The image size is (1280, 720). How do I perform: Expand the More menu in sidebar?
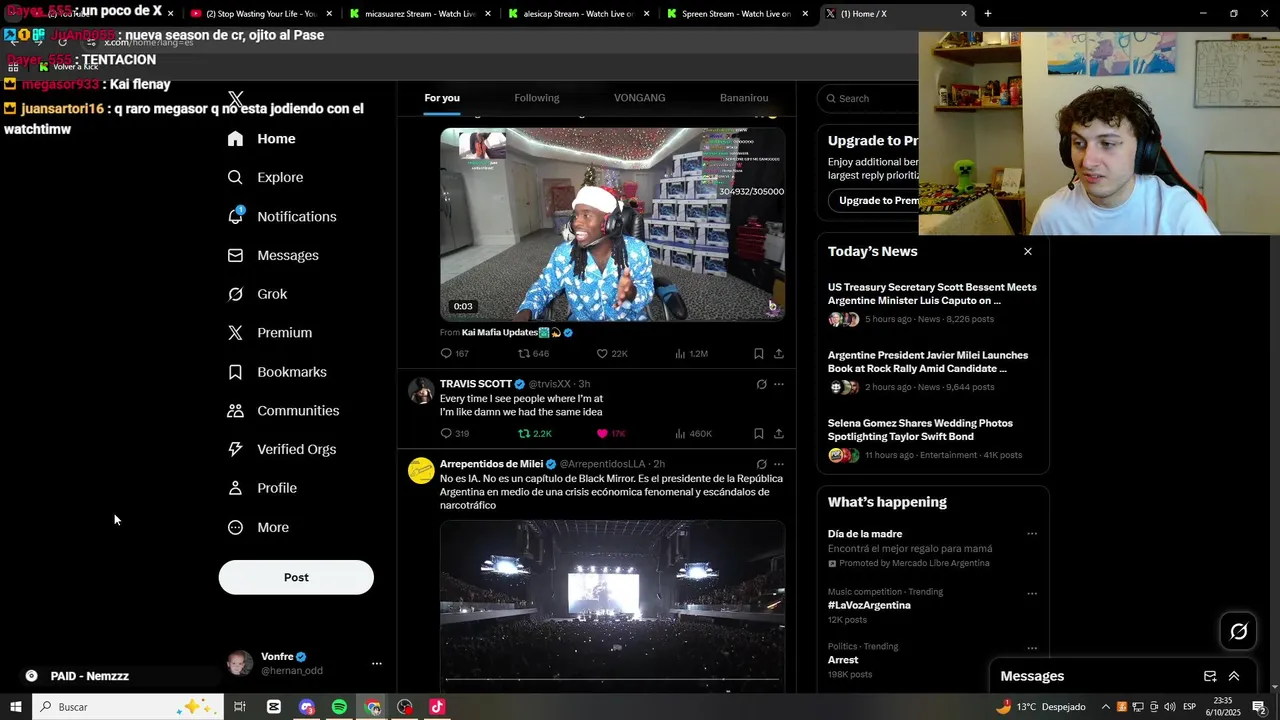[x=258, y=527]
